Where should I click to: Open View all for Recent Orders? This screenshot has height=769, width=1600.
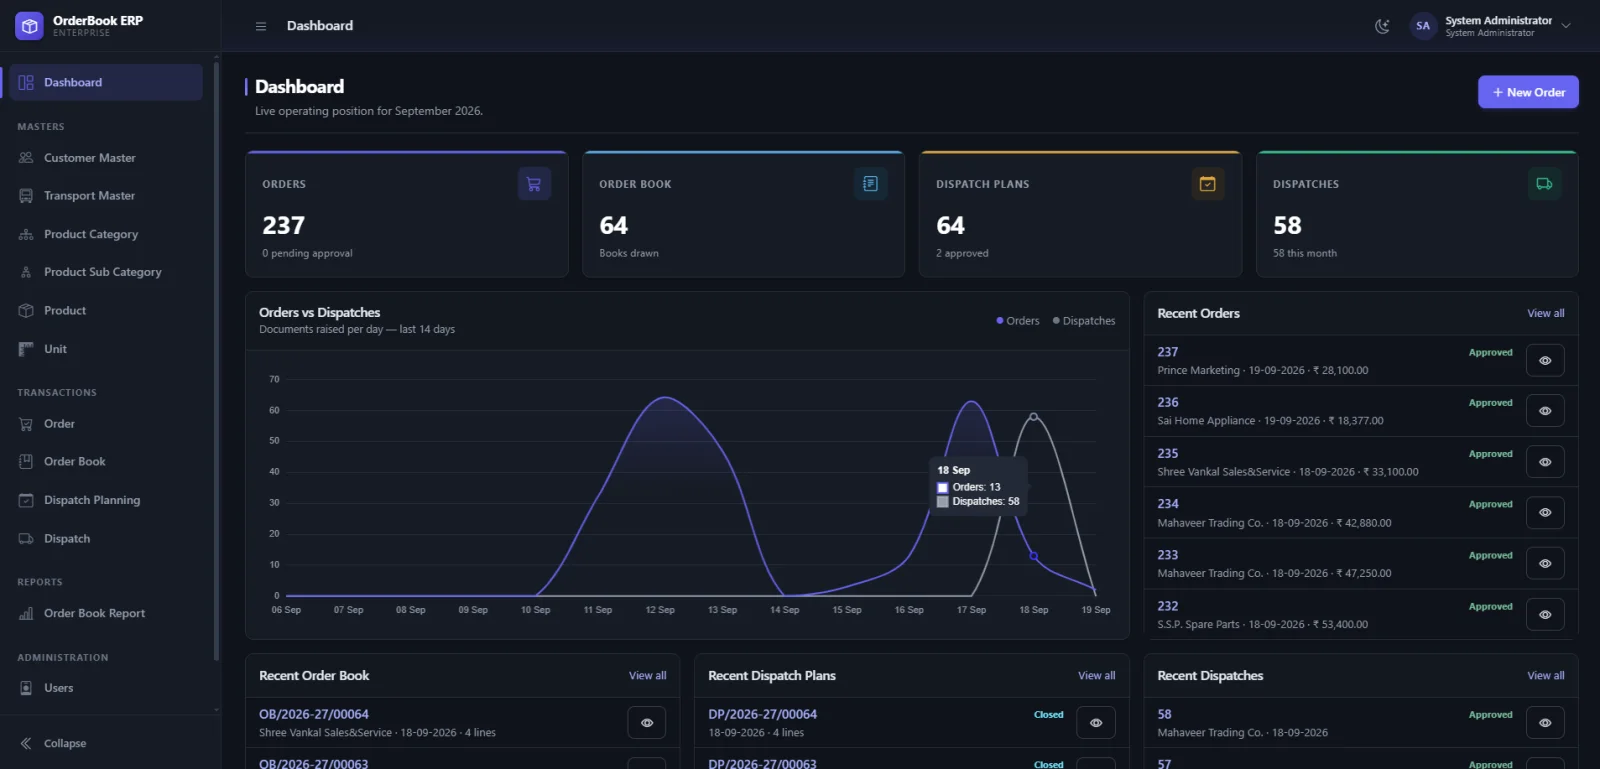click(x=1545, y=313)
